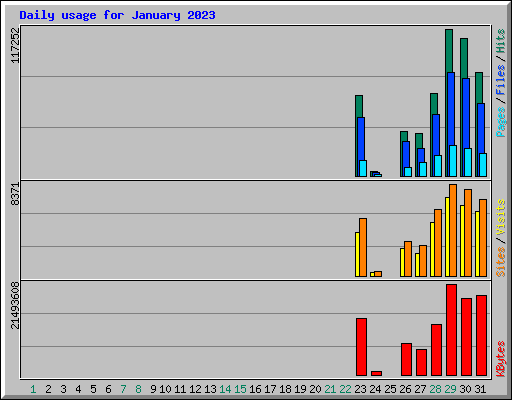The height and width of the screenshot is (400, 512).
Task: Click day 25 on the date axis
Action: click(x=390, y=389)
